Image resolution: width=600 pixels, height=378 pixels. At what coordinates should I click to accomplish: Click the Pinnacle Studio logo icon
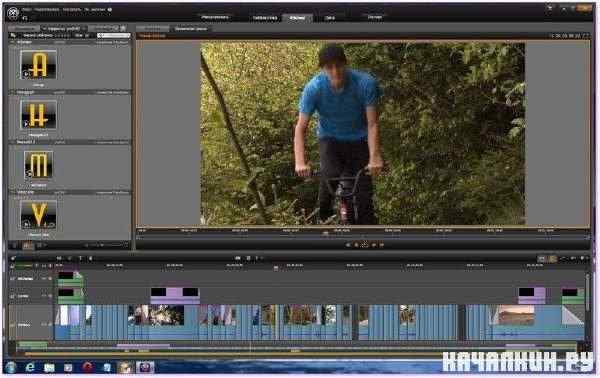tap(13, 14)
